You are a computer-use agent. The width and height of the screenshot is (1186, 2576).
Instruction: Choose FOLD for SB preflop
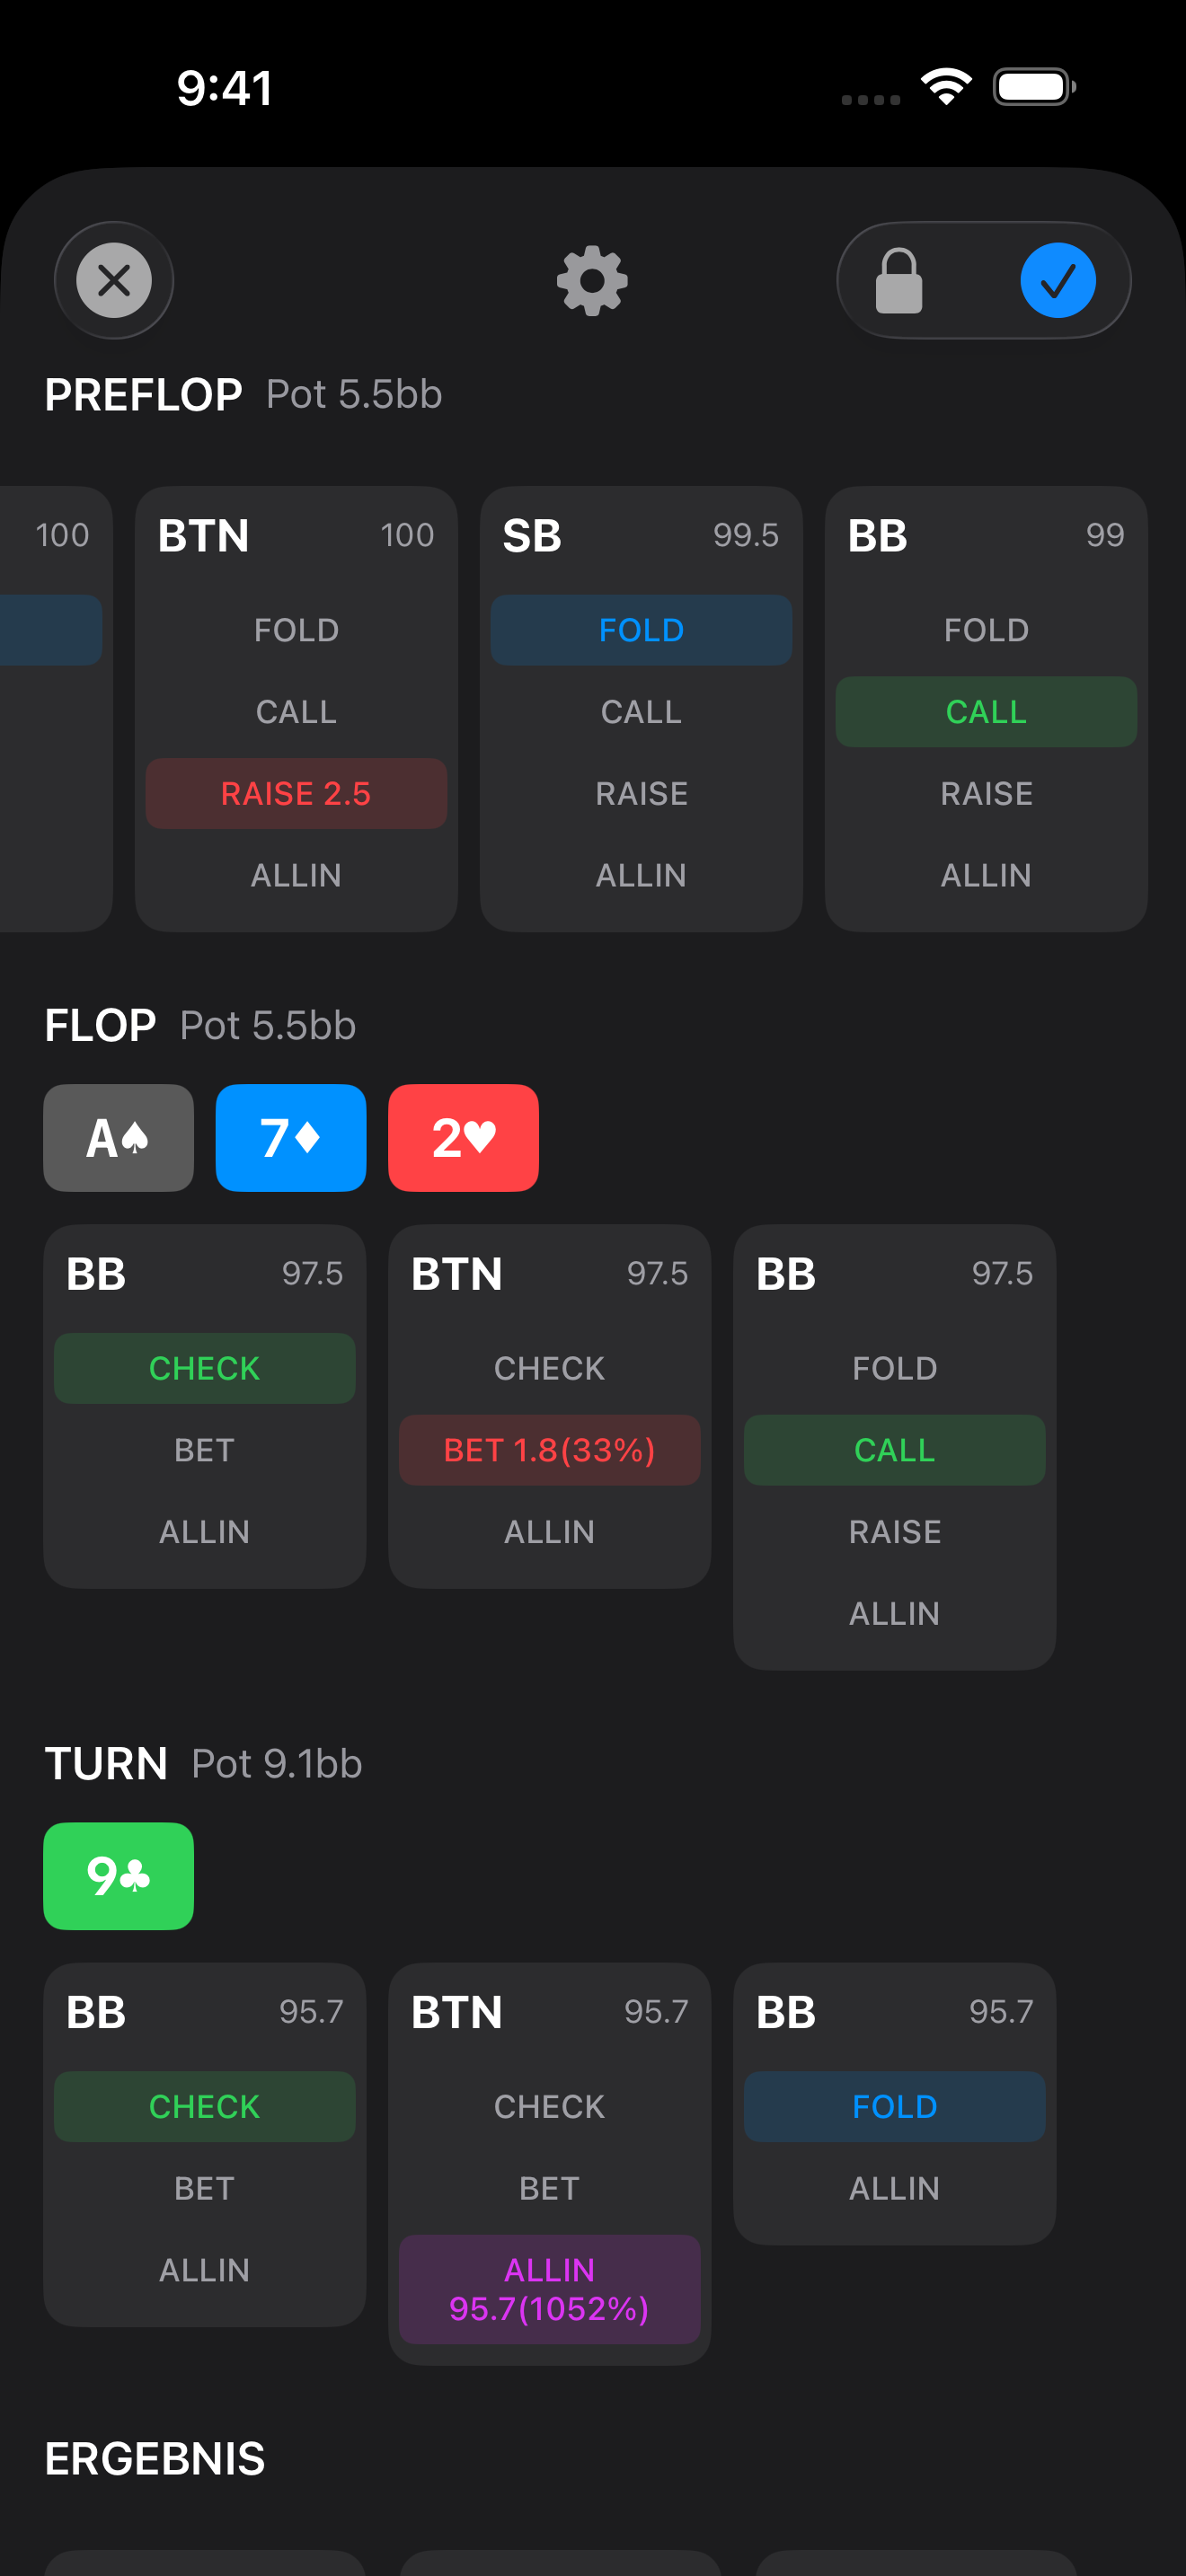(x=641, y=630)
